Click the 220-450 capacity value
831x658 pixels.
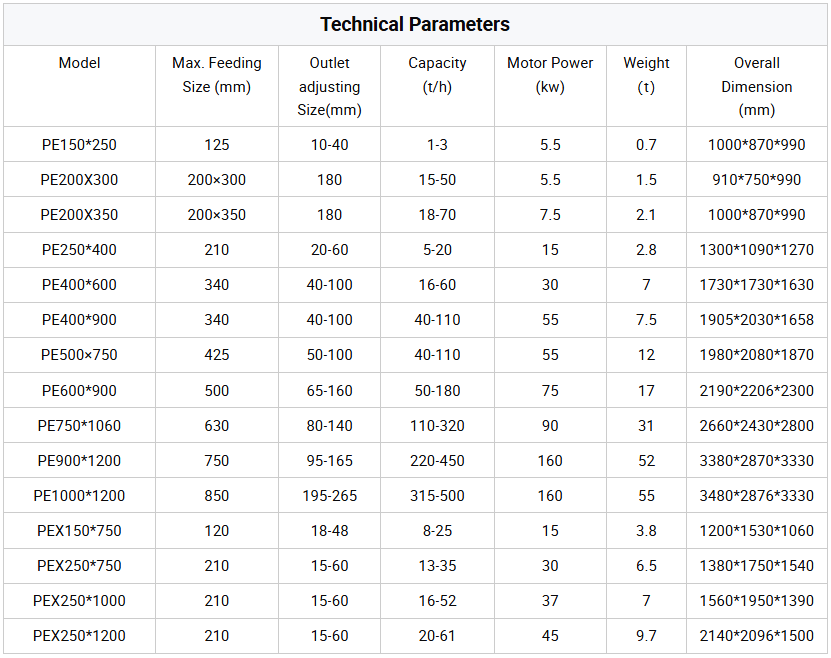(x=437, y=461)
